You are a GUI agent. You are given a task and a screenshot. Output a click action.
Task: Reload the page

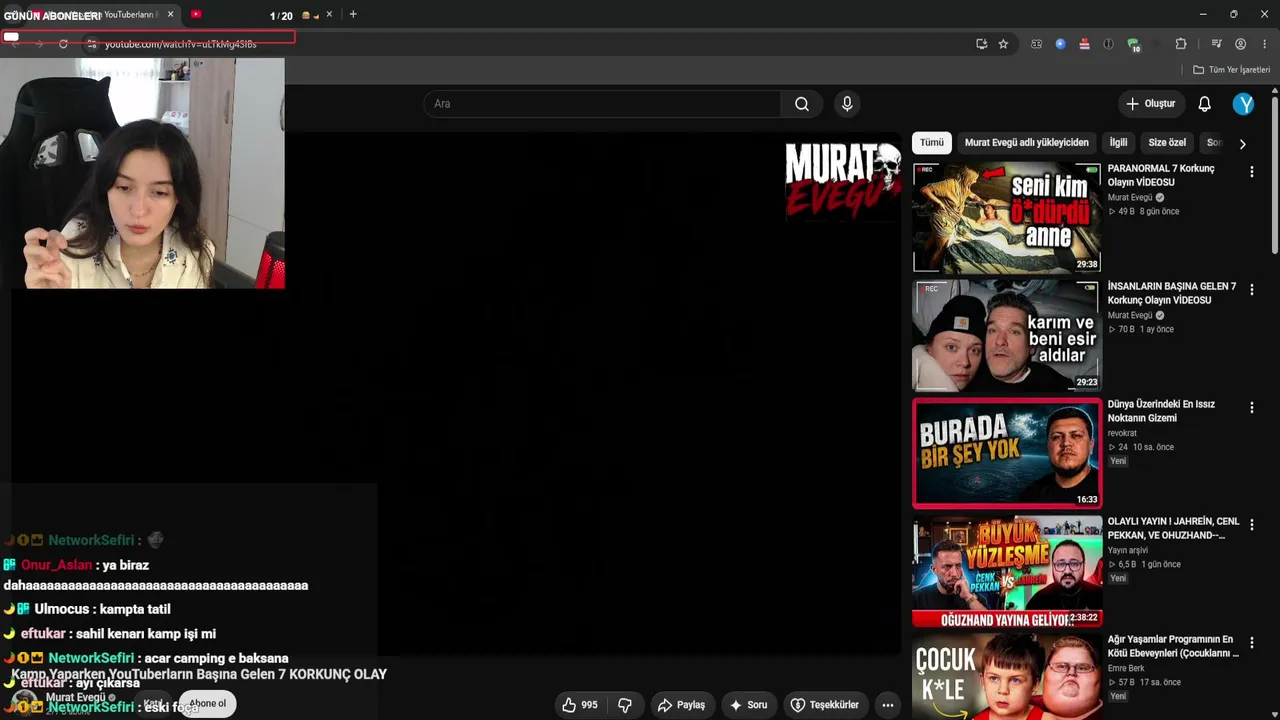(63, 44)
